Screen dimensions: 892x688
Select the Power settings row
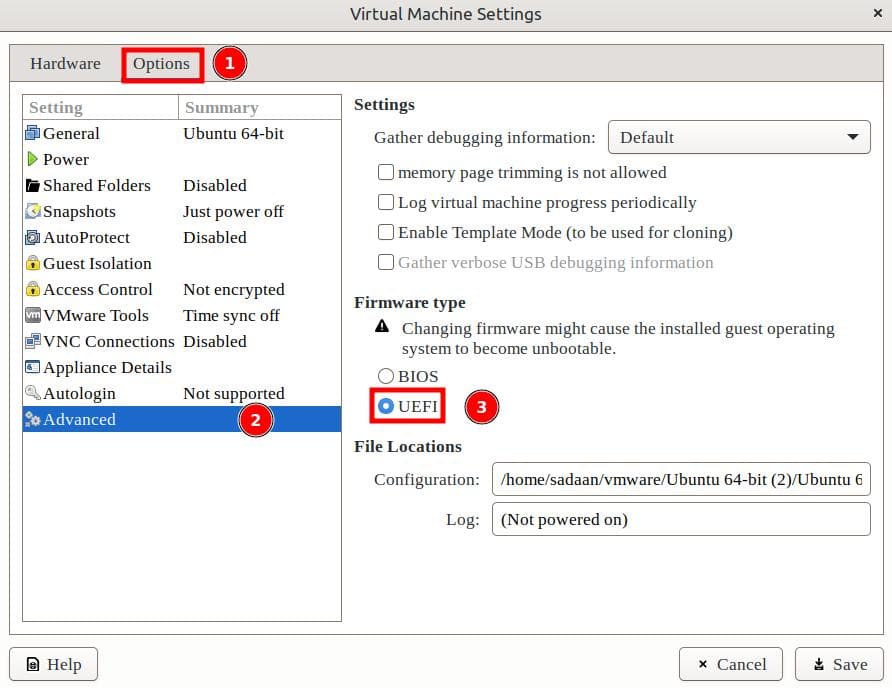182,159
